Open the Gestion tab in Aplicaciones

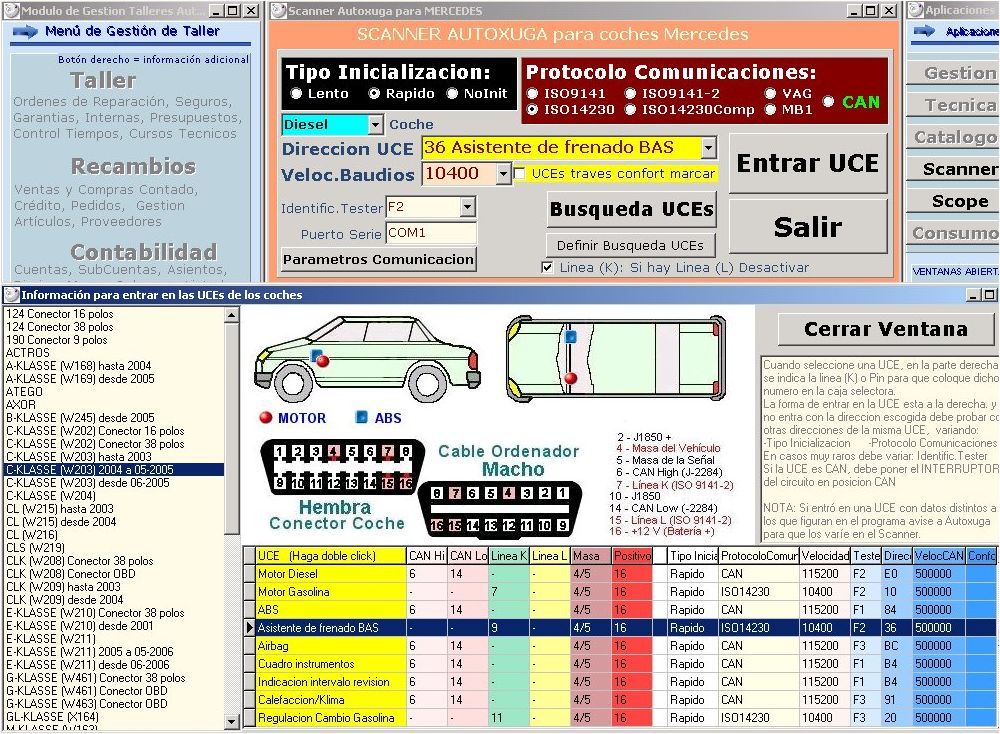(953, 73)
